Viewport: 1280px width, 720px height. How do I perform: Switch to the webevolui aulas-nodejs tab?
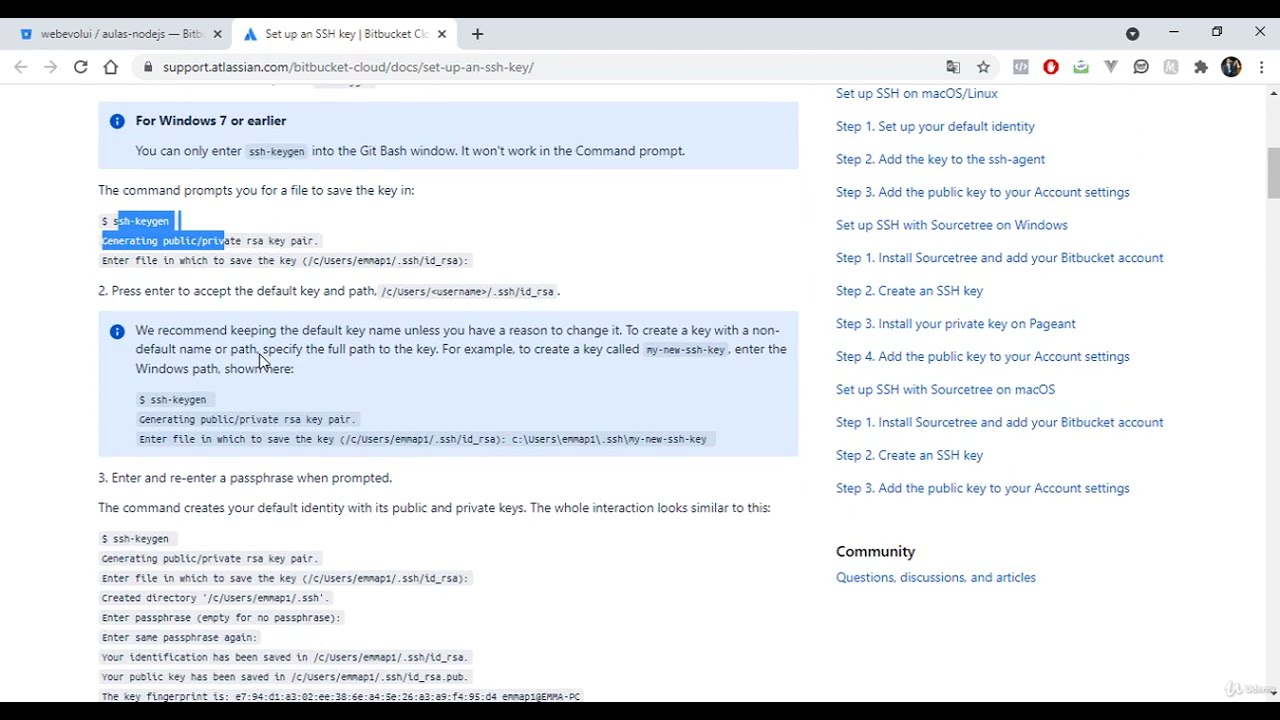pos(122,34)
